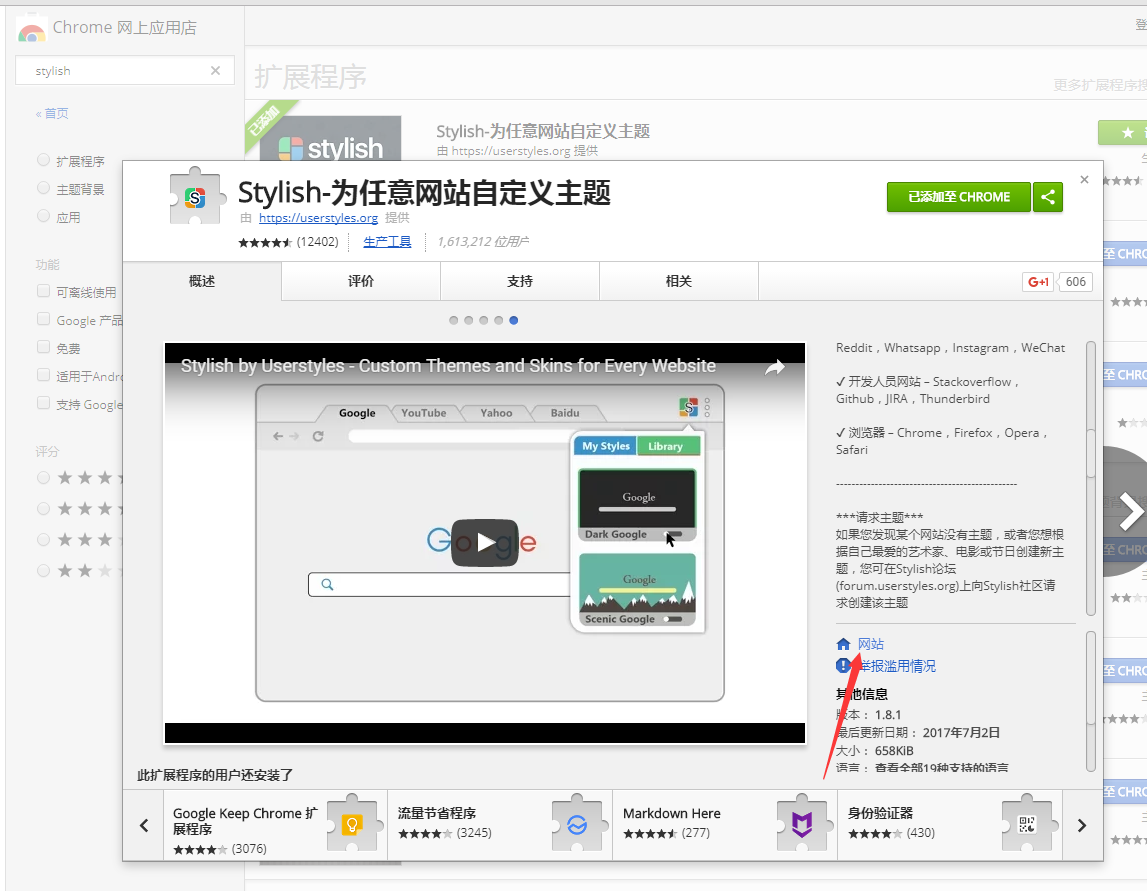Click the report abuse exclamation icon
1147x891 pixels.
coord(843,666)
